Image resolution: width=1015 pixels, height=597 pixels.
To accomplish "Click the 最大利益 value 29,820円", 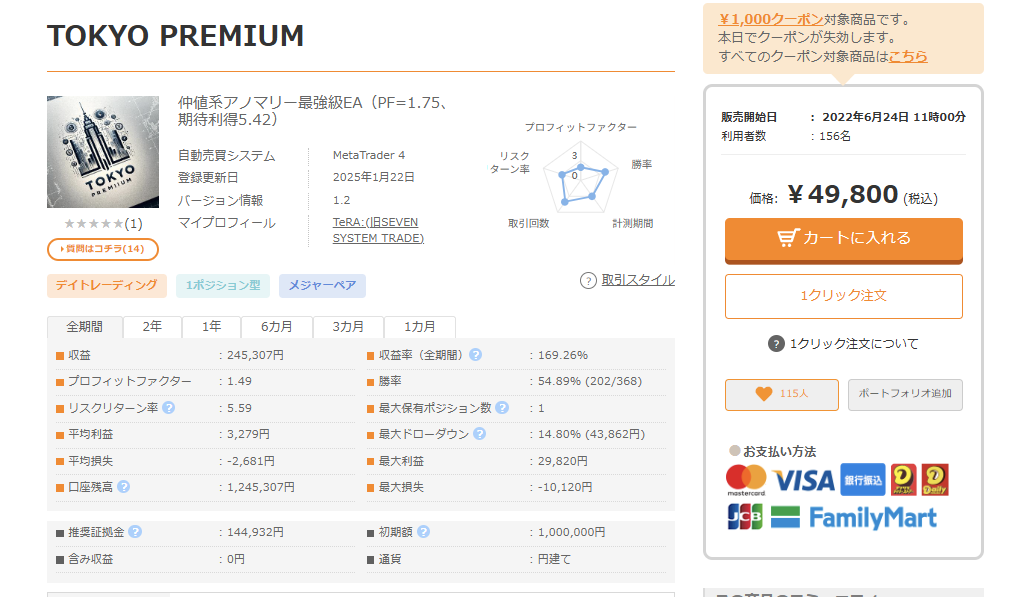I will pos(563,461).
